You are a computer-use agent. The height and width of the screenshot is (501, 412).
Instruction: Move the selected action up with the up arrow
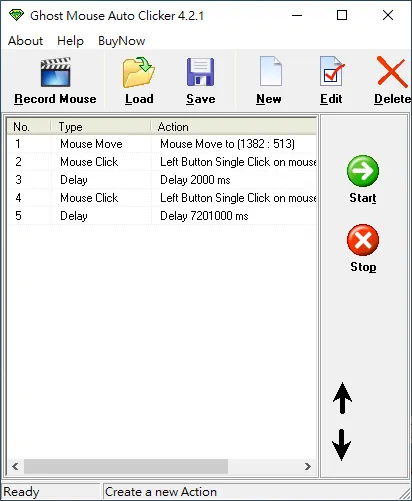point(342,398)
